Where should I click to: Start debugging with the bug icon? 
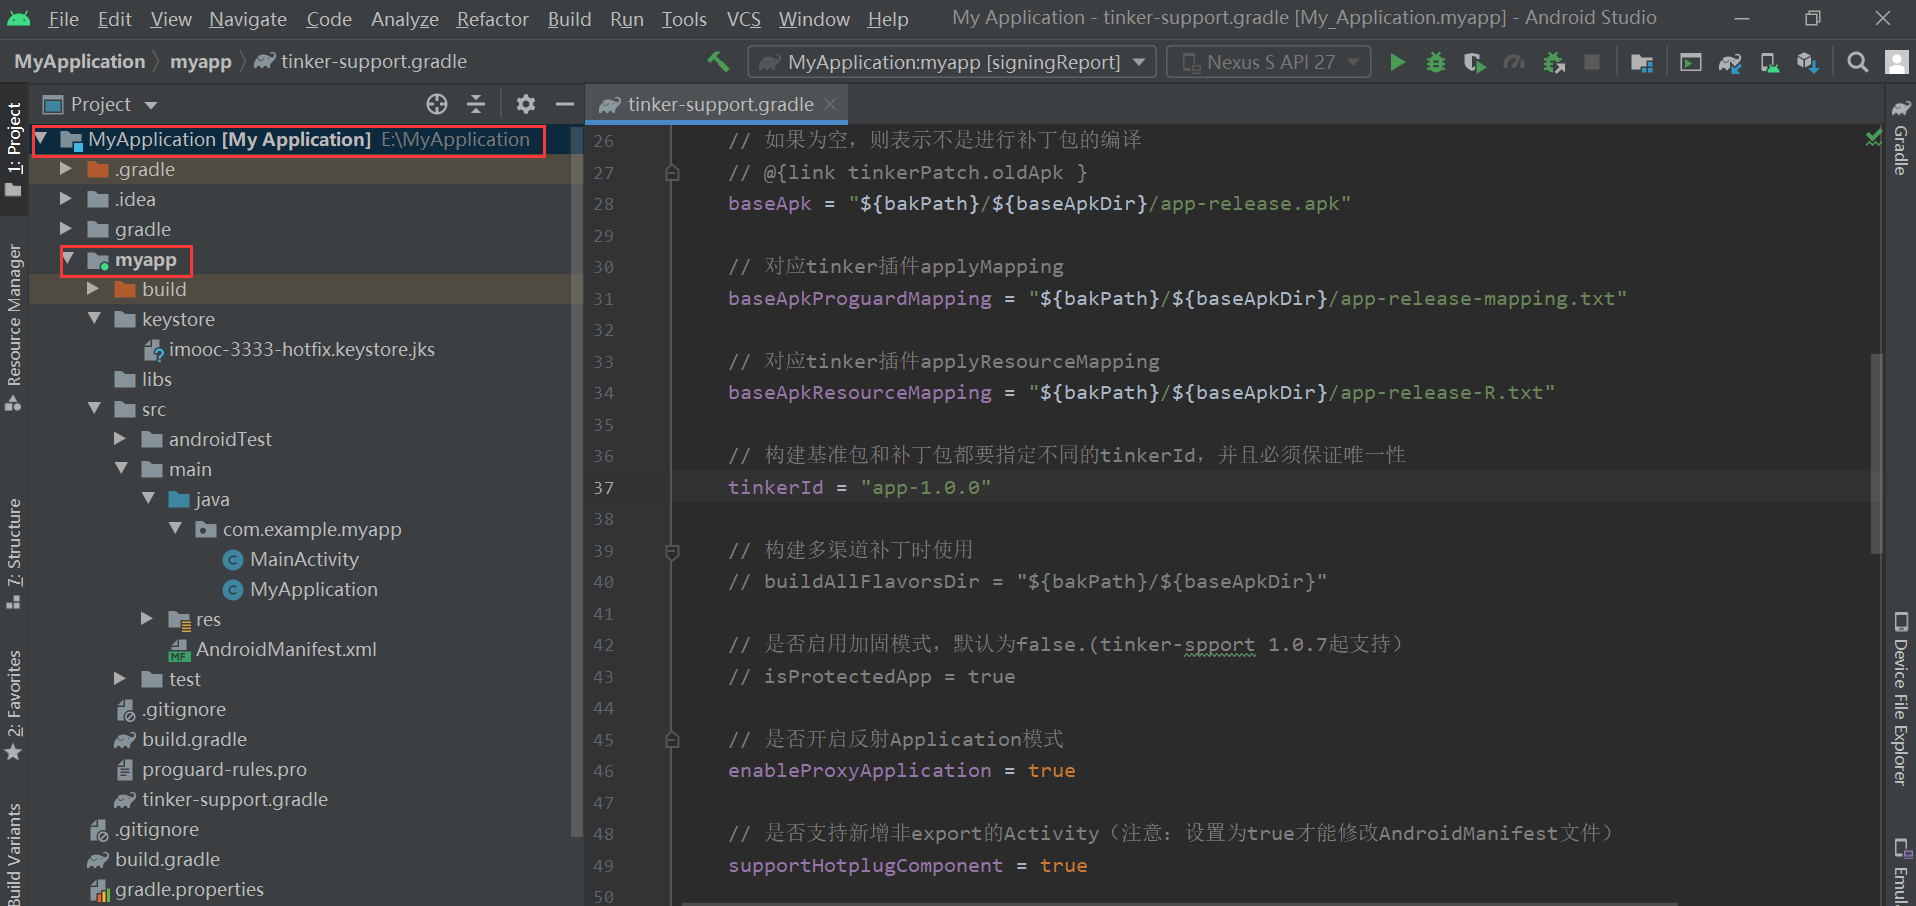pyautogui.click(x=1436, y=62)
